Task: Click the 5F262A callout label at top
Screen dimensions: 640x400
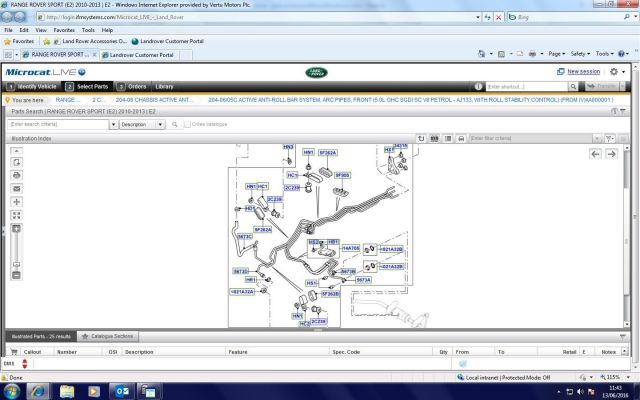Action: tap(328, 153)
